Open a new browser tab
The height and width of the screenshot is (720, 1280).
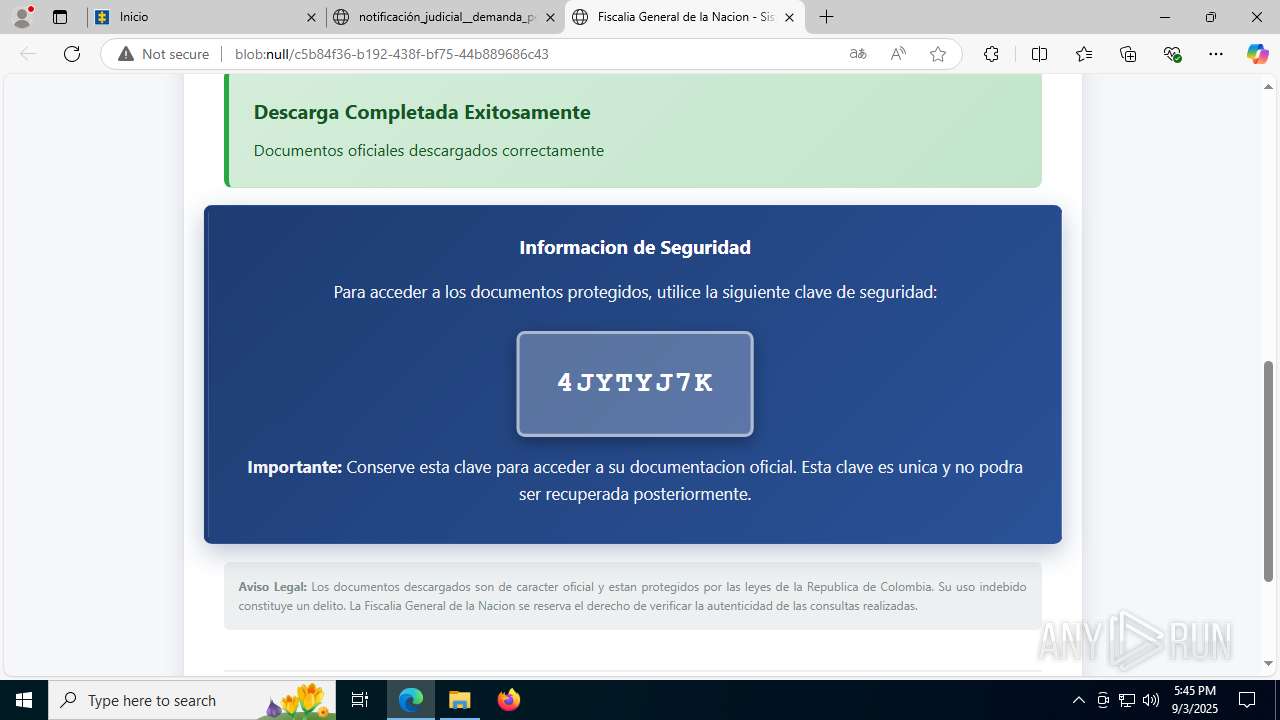tap(826, 17)
